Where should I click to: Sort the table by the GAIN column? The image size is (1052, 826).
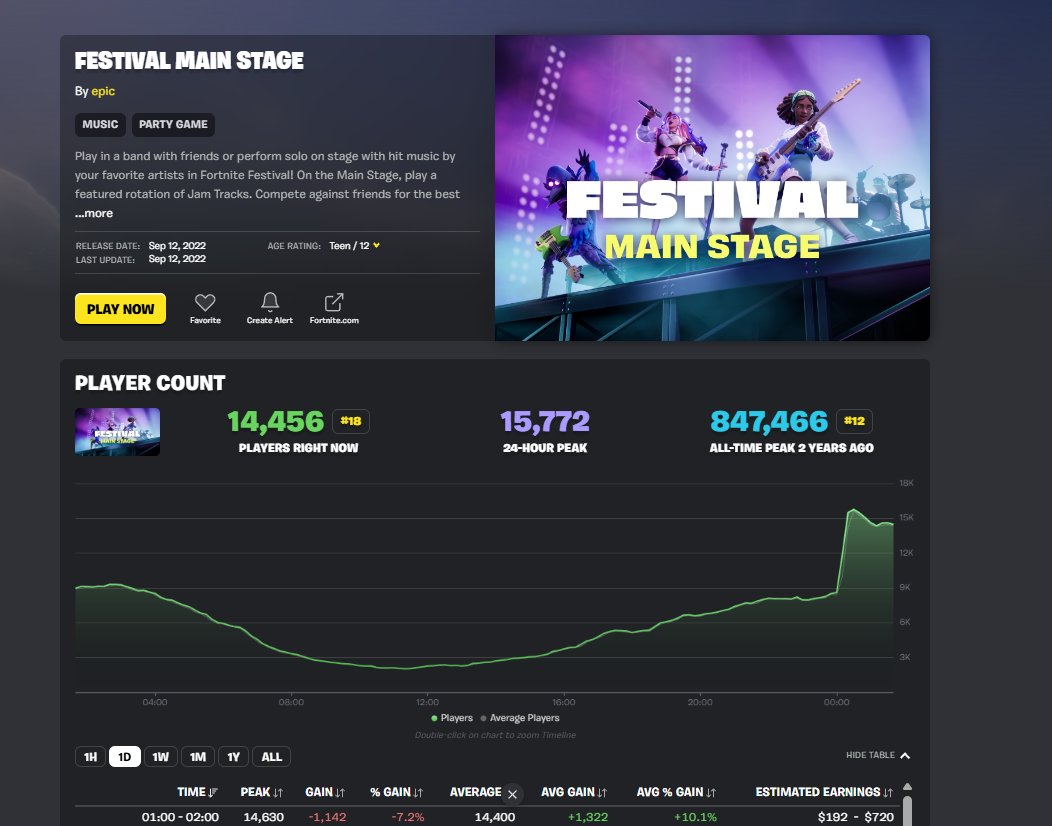(325, 792)
